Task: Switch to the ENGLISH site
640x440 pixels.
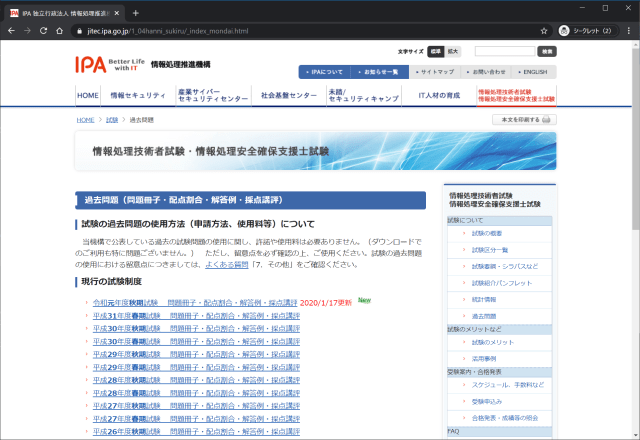Action: click(x=533, y=72)
